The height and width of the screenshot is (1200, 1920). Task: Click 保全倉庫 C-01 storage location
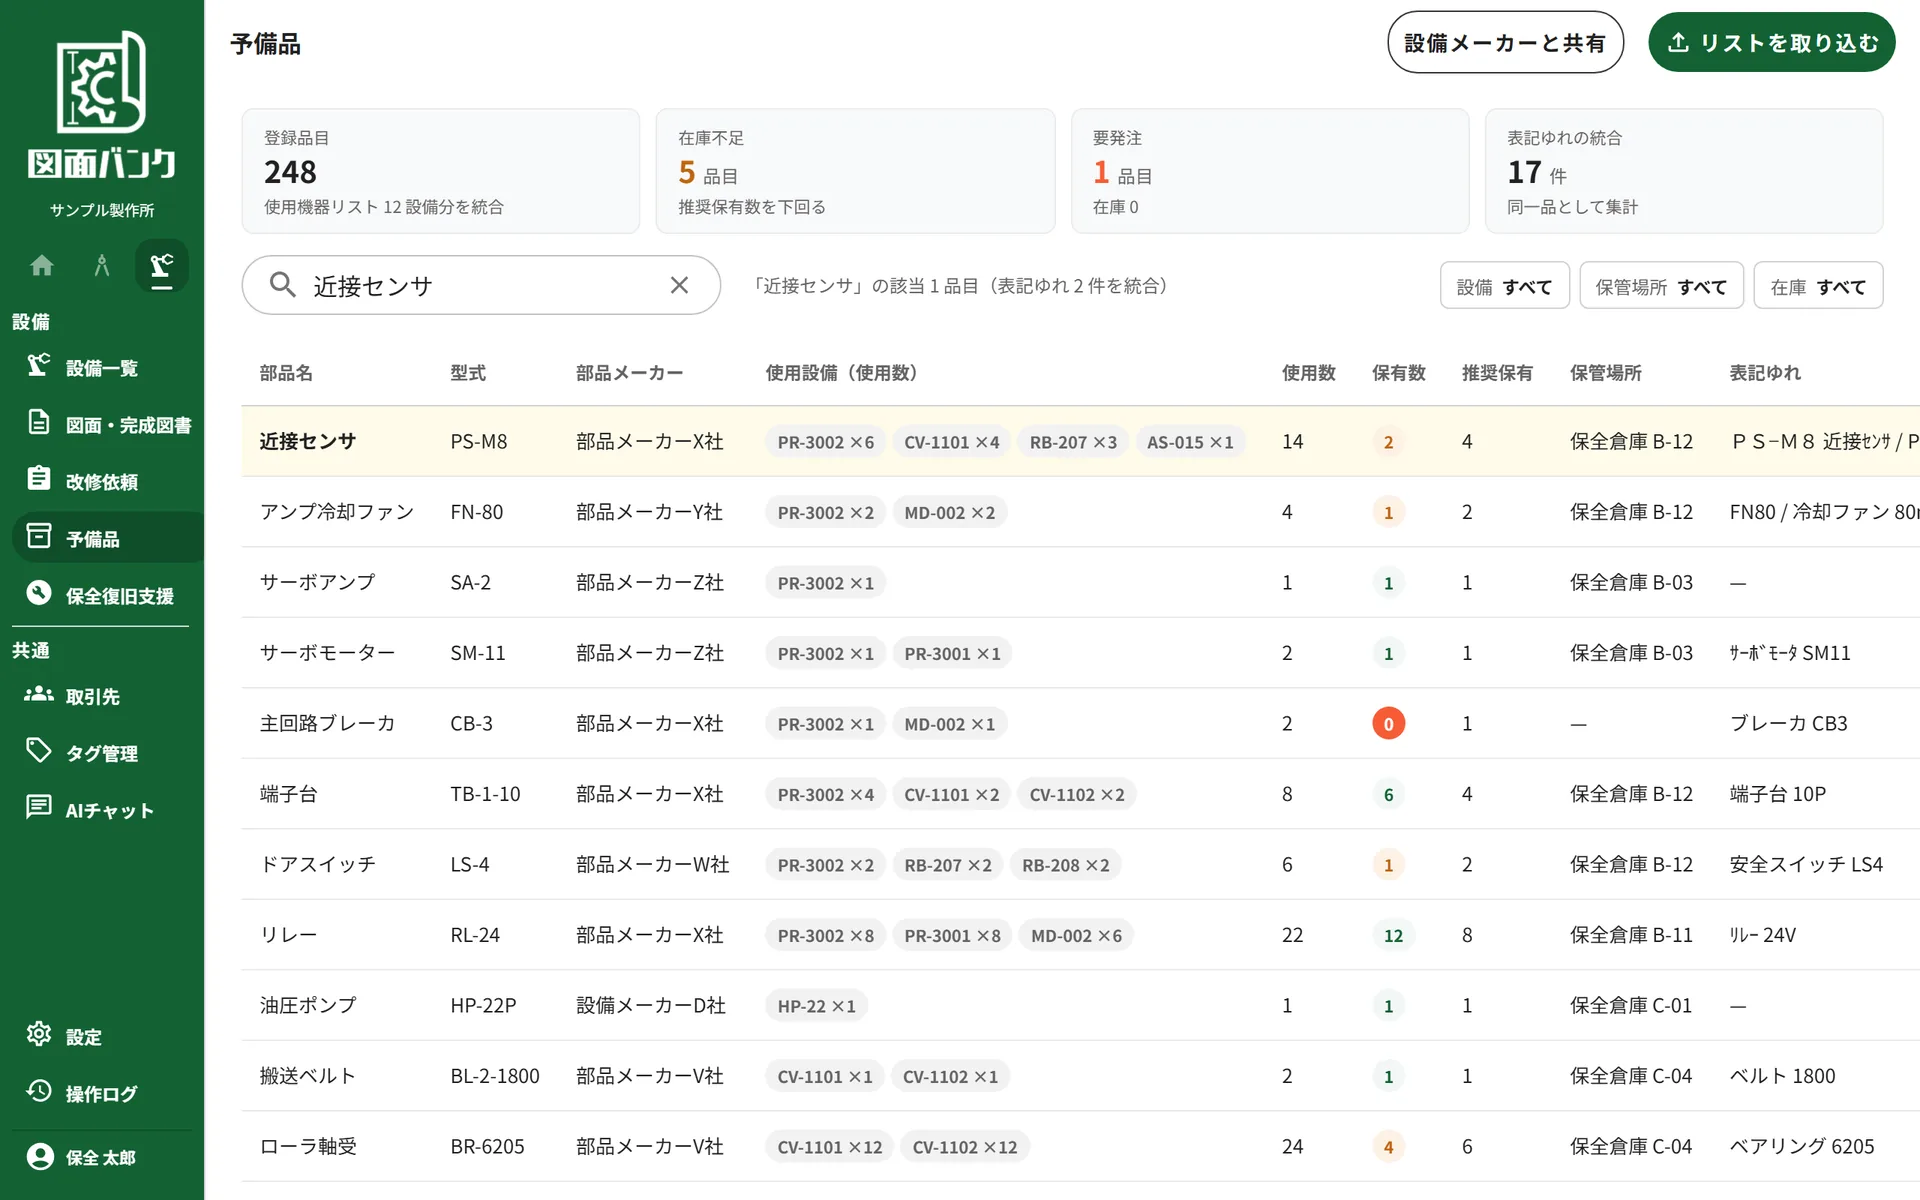(1631, 1005)
